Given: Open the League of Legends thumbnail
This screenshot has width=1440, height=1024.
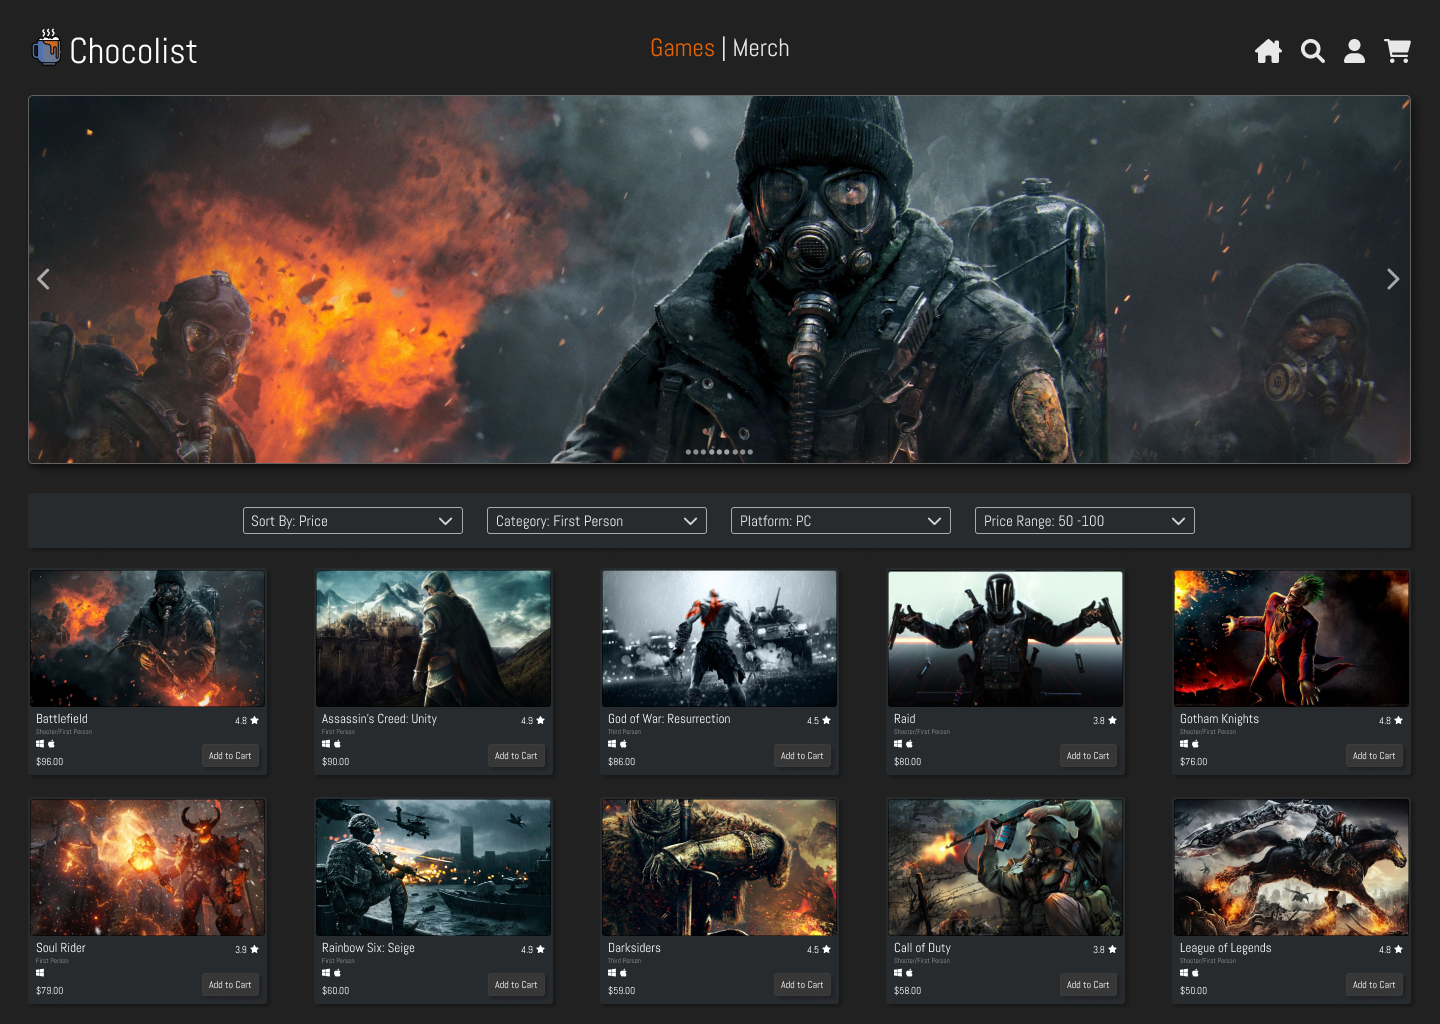Looking at the screenshot, I should click(1292, 868).
